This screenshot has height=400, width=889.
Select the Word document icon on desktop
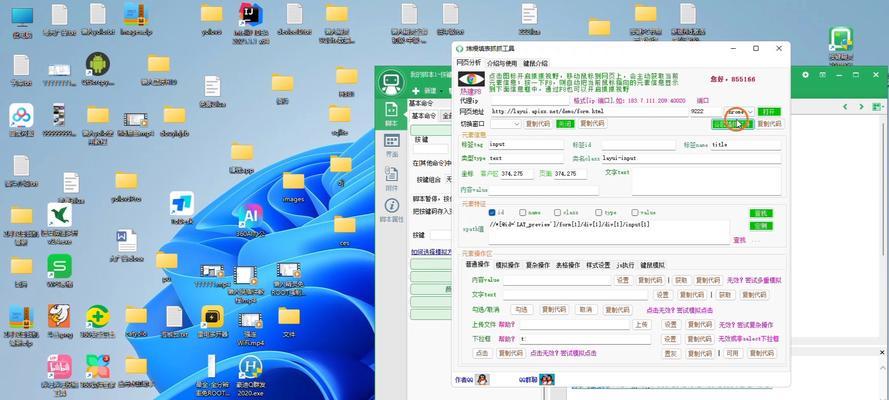[126, 245]
